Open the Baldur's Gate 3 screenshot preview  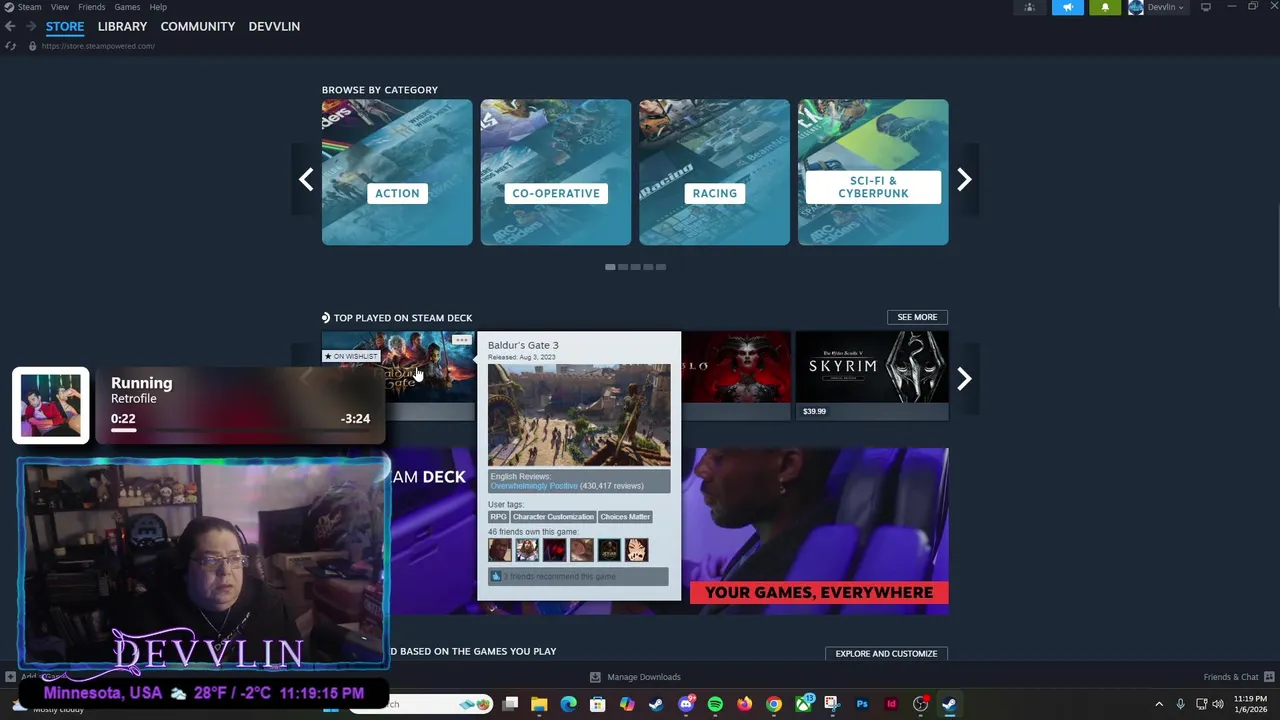click(579, 415)
